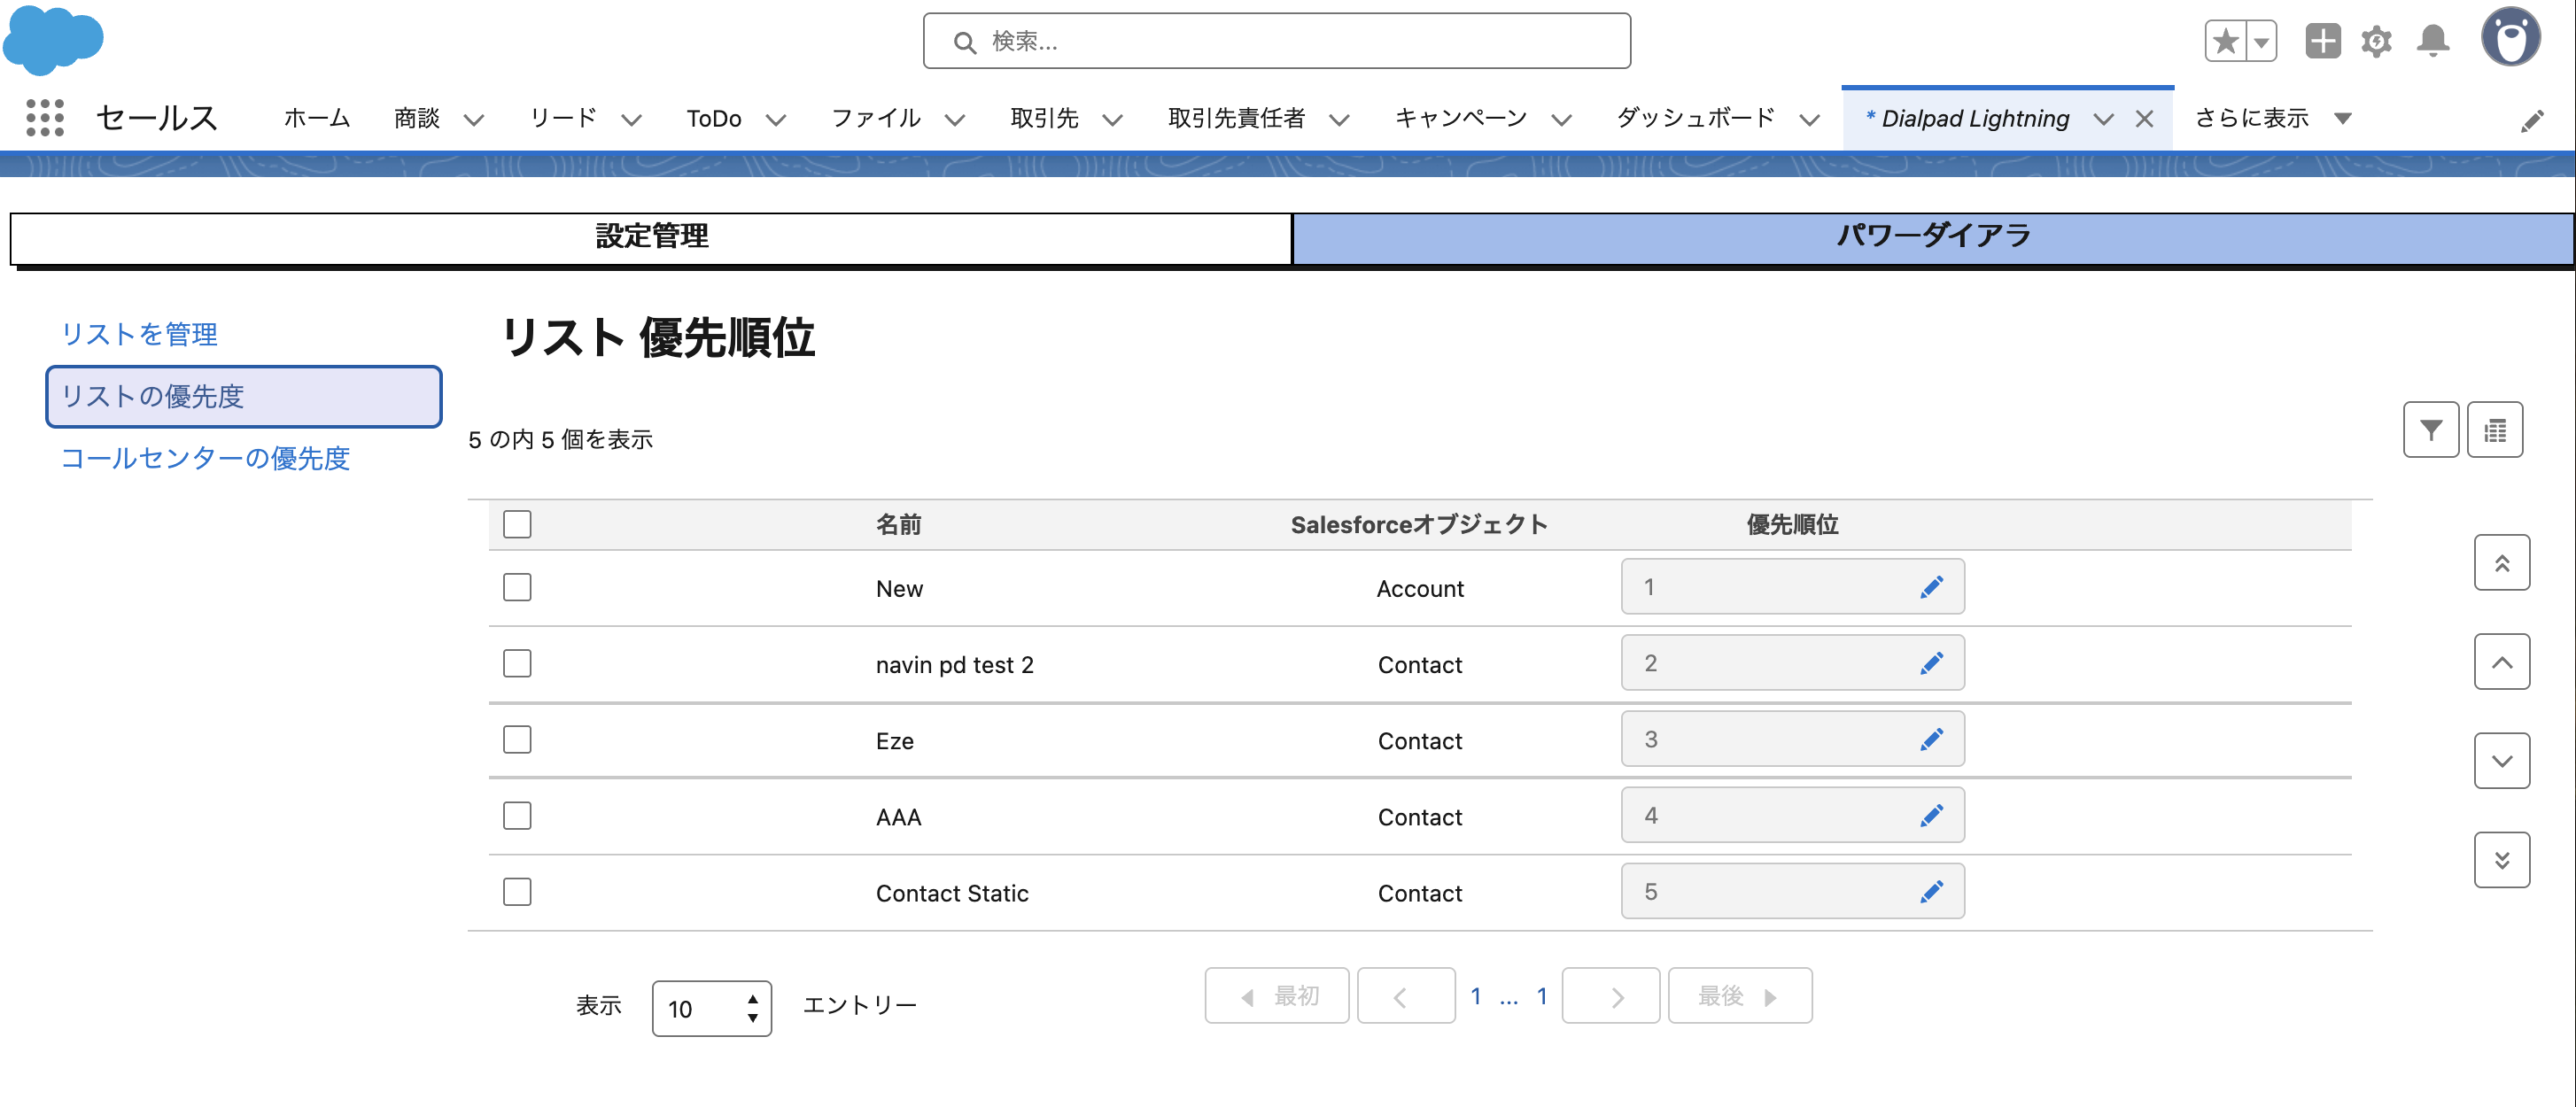
Task: Move selected list down one position
Action: (2502, 761)
